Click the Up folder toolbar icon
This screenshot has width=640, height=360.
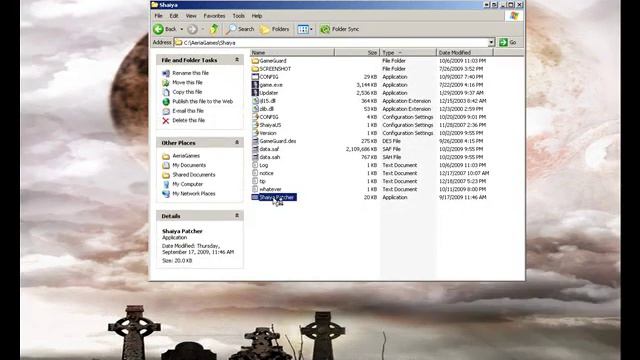click(x=214, y=29)
